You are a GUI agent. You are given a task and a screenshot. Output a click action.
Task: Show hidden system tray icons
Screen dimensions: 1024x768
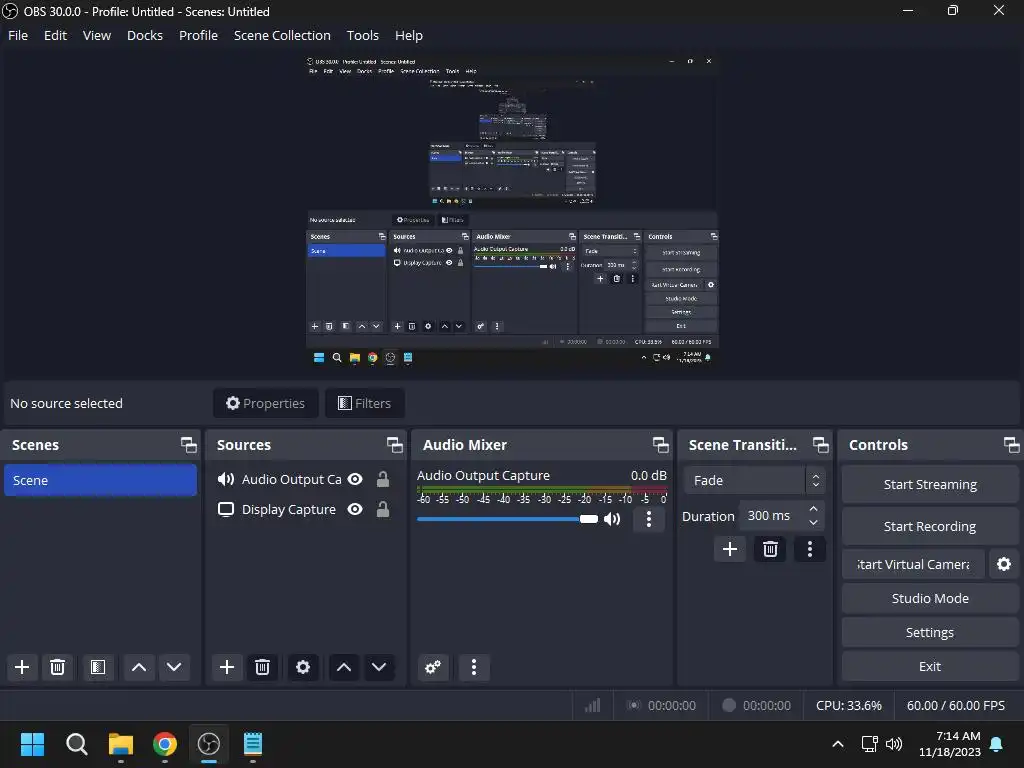pos(838,744)
